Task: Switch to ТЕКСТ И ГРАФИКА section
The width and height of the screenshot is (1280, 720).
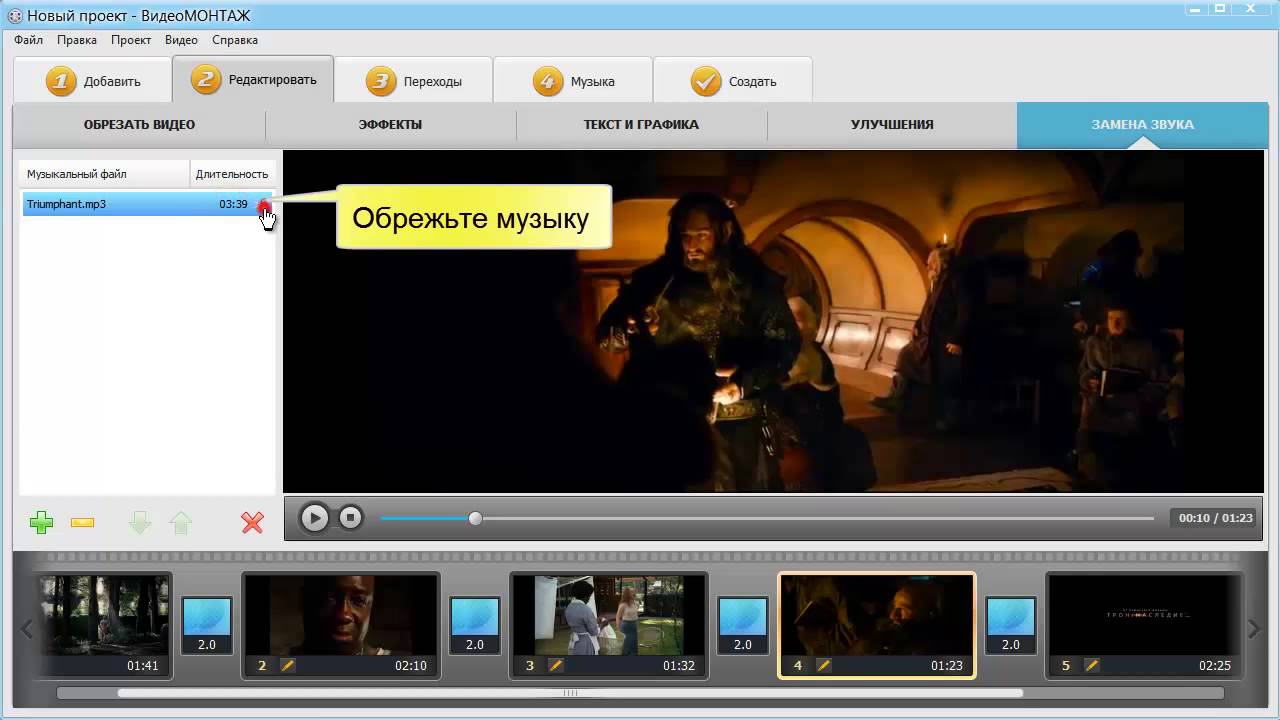Action: click(x=641, y=125)
